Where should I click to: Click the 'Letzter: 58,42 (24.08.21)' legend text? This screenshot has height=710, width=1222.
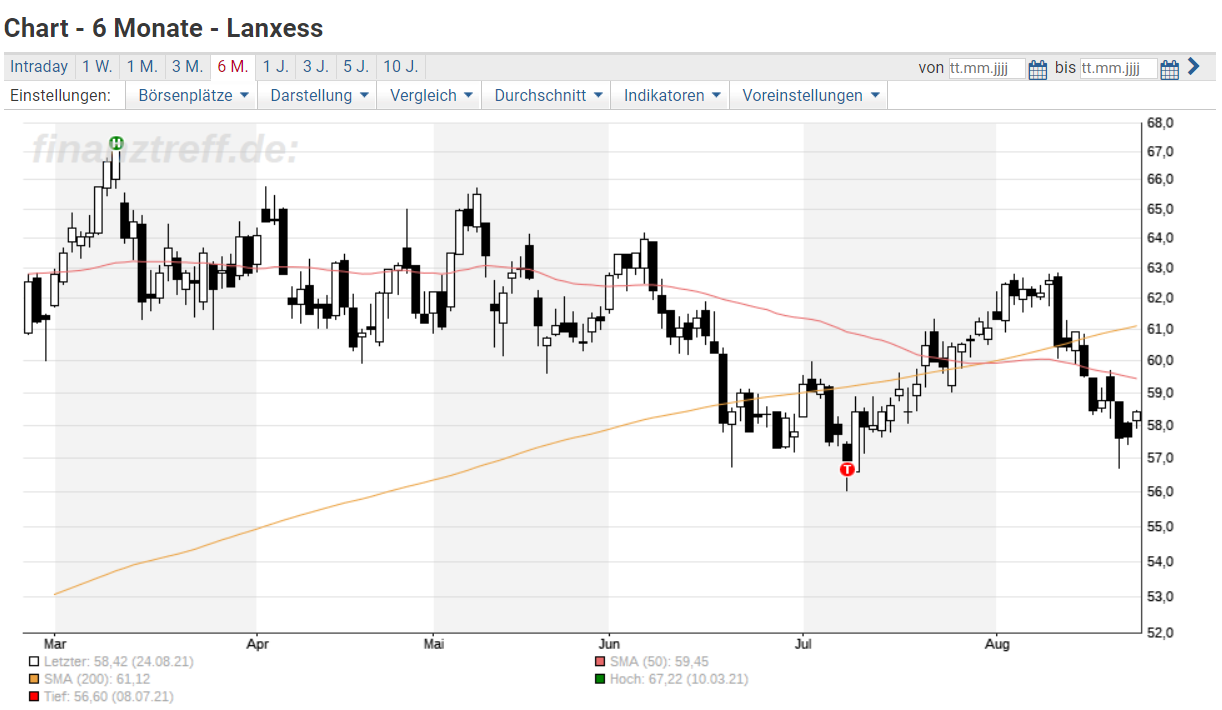coord(118,662)
